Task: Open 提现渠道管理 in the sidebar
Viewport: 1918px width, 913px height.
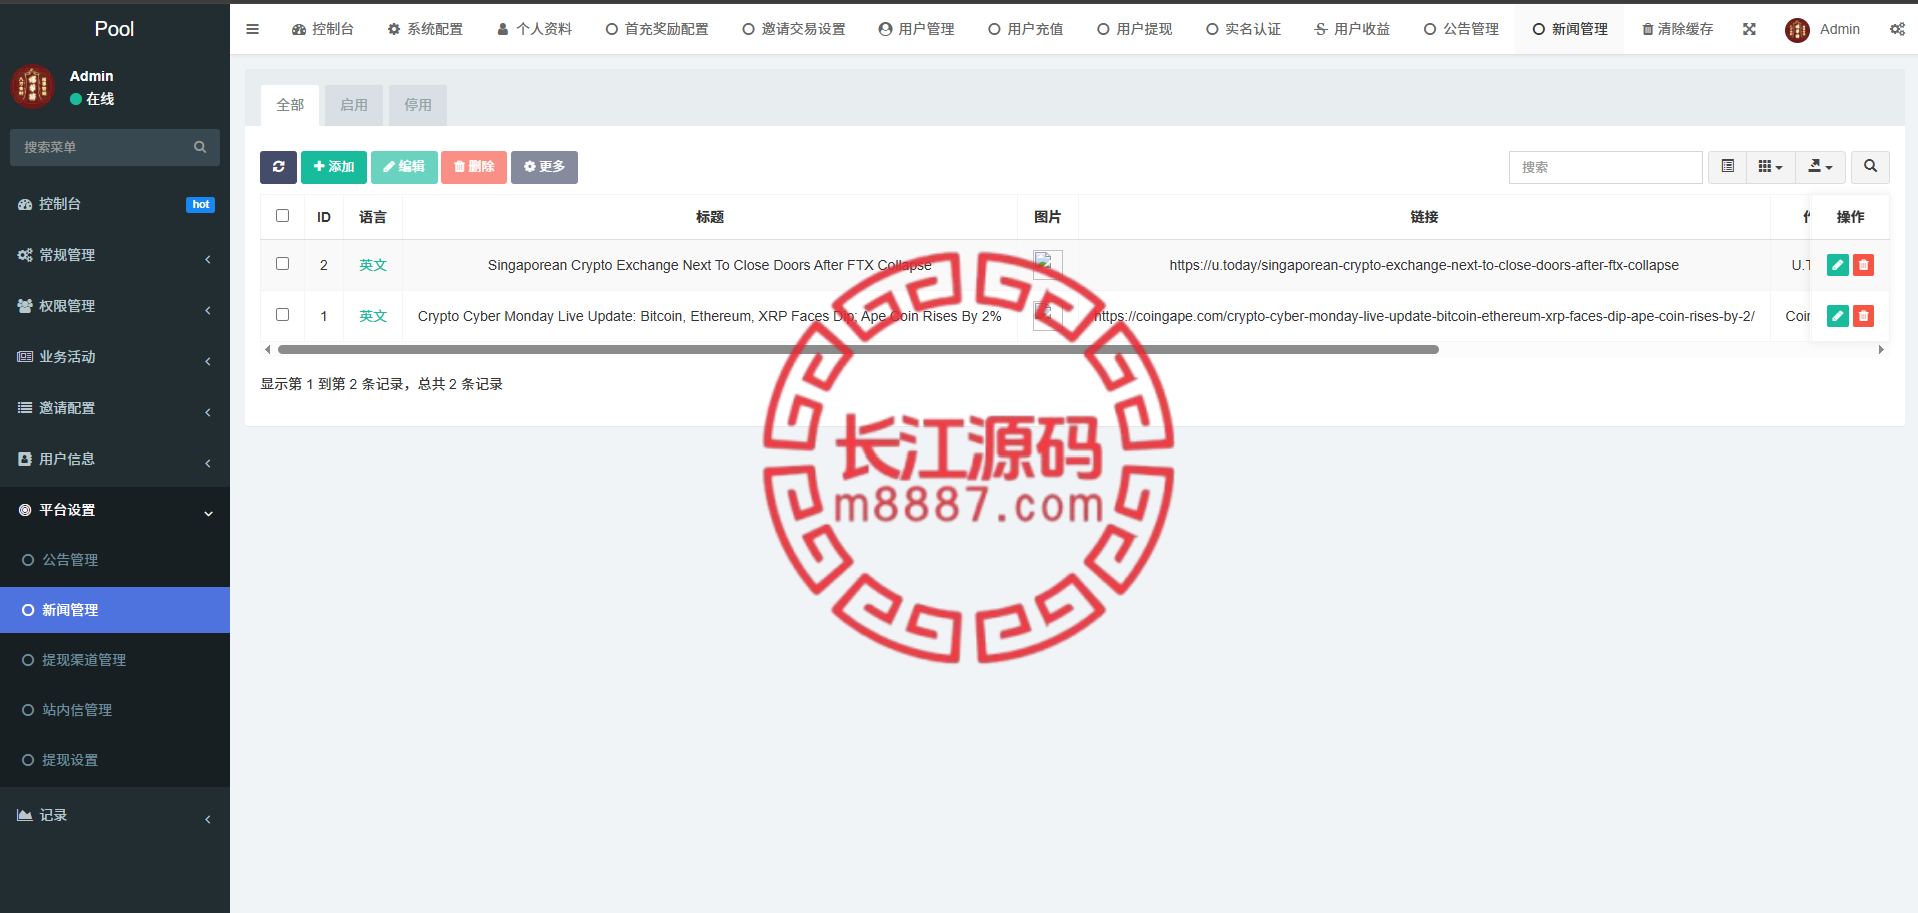Action: click(115, 660)
